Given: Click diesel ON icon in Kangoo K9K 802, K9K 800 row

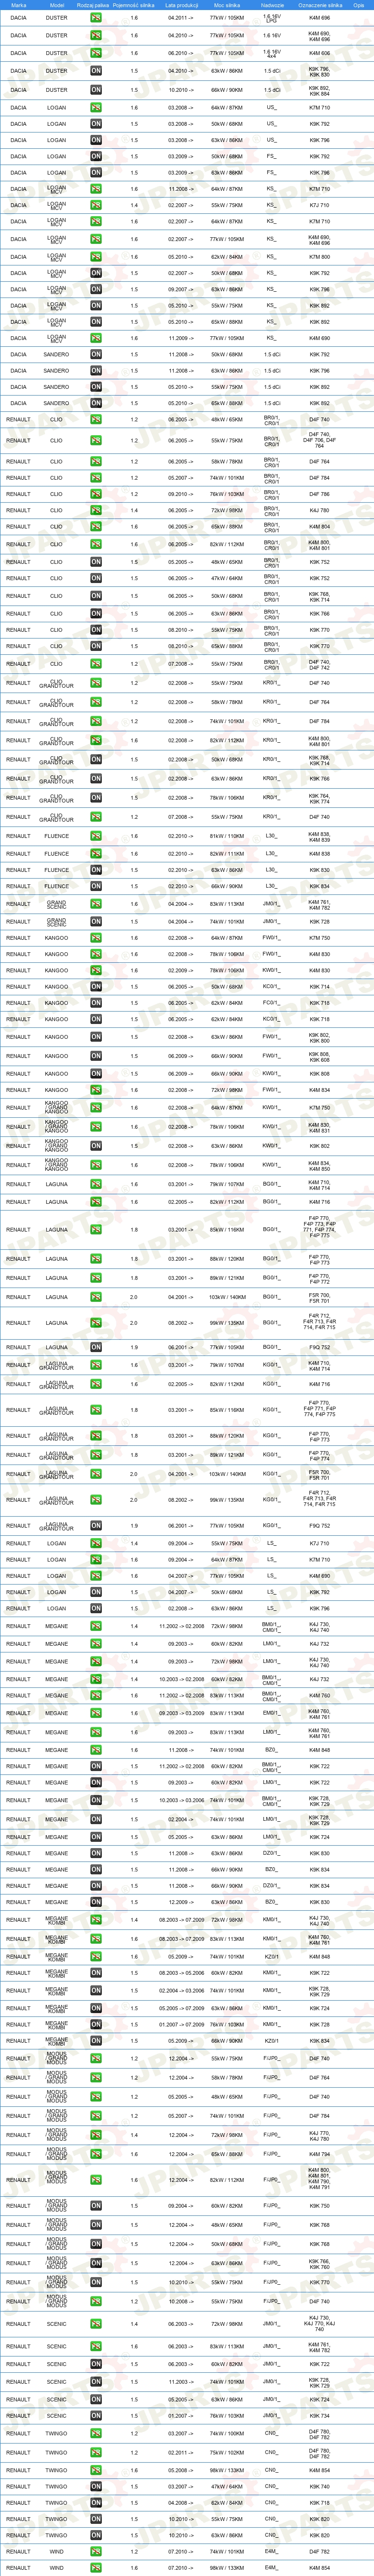Looking at the screenshot, I should click(x=96, y=1037).
